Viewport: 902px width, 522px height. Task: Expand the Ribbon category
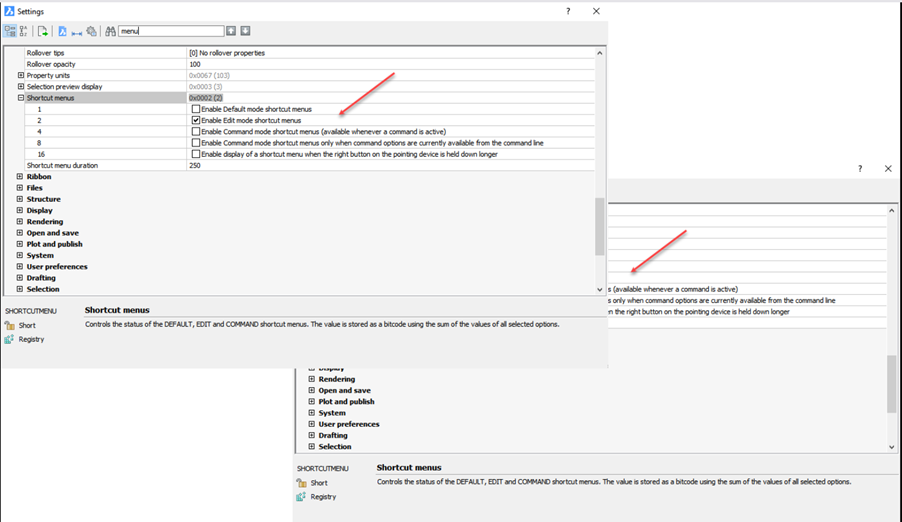[x=20, y=177]
